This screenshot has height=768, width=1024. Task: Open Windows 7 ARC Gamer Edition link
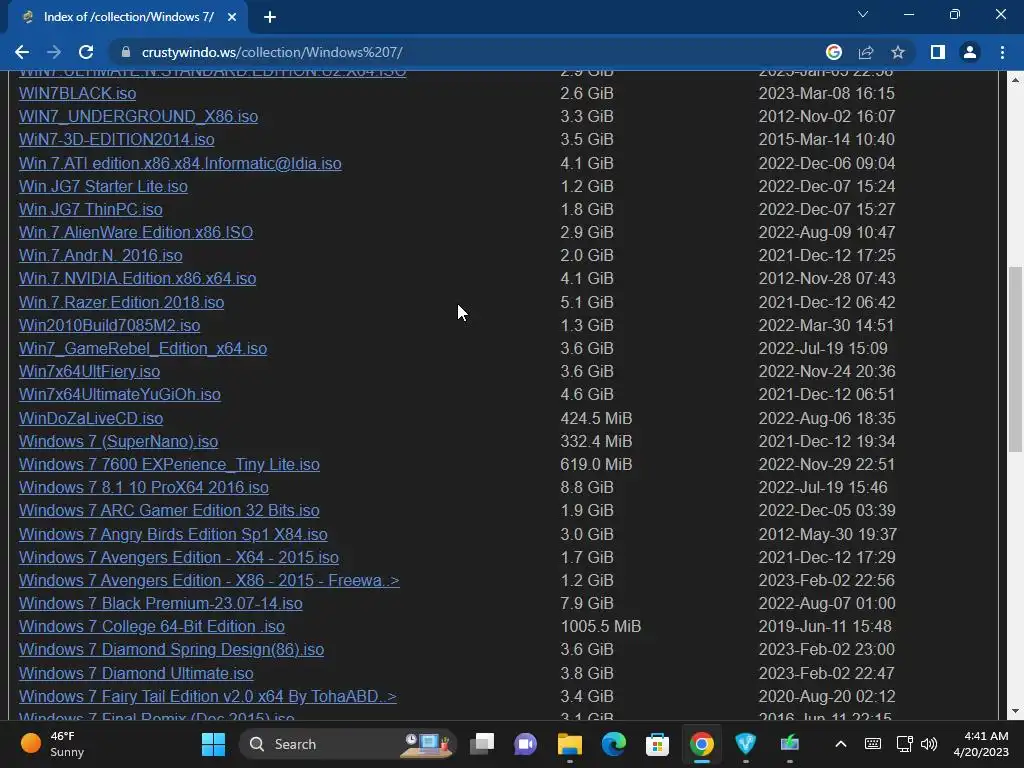click(x=169, y=510)
